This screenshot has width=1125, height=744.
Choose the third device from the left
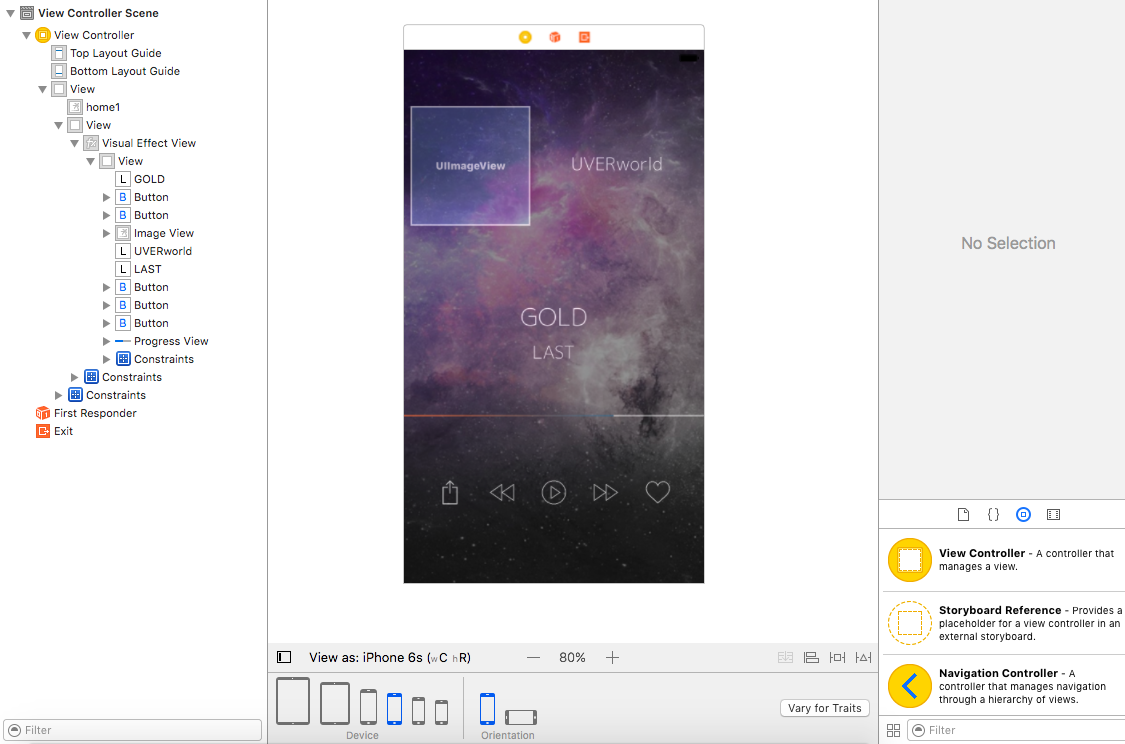pyautogui.click(x=368, y=707)
